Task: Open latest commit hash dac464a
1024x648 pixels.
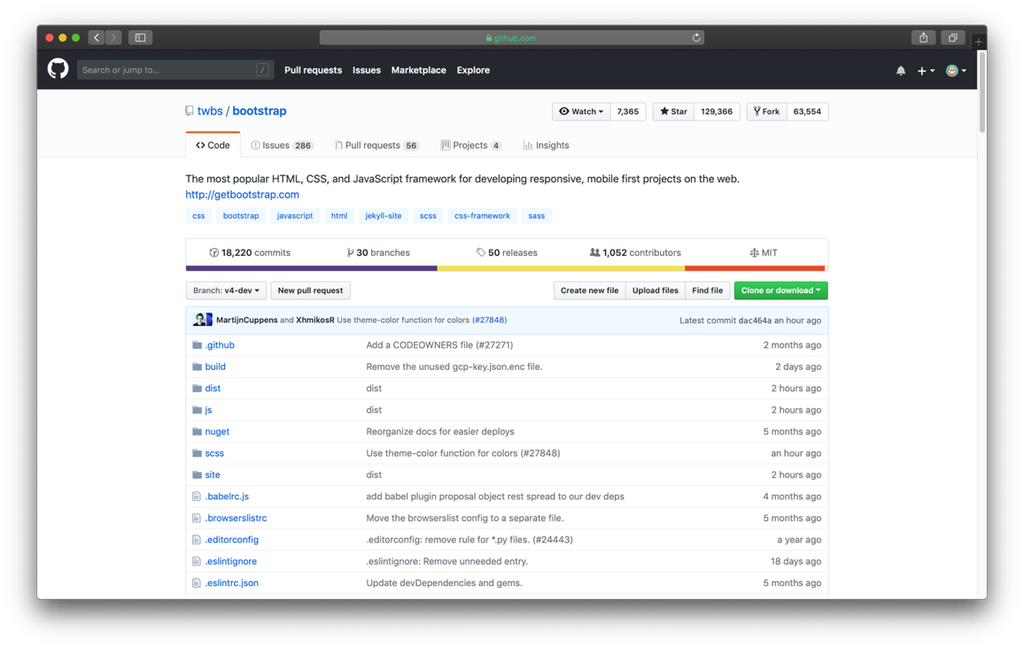Action: (754, 320)
